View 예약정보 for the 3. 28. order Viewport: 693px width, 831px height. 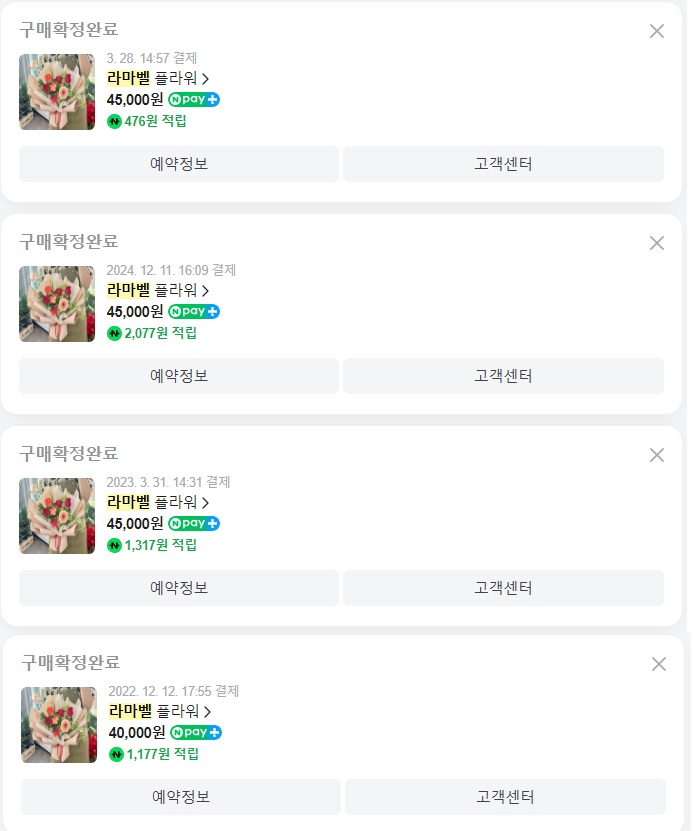click(179, 164)
